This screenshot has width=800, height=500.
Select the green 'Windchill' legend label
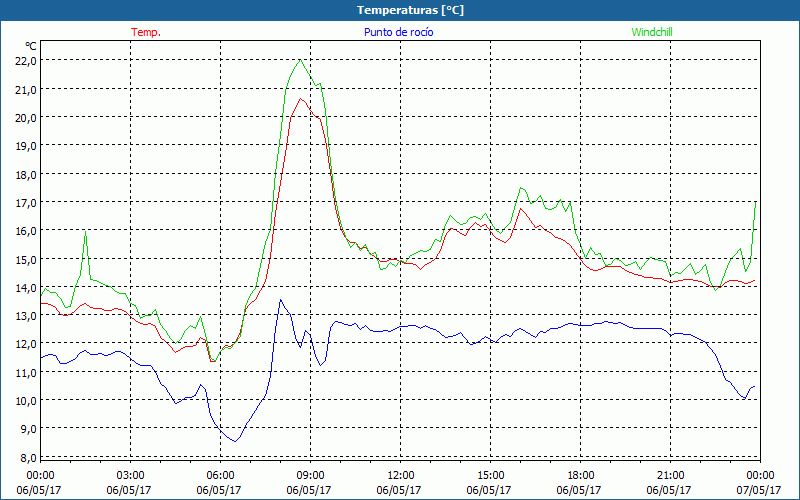tap(652, 32)
